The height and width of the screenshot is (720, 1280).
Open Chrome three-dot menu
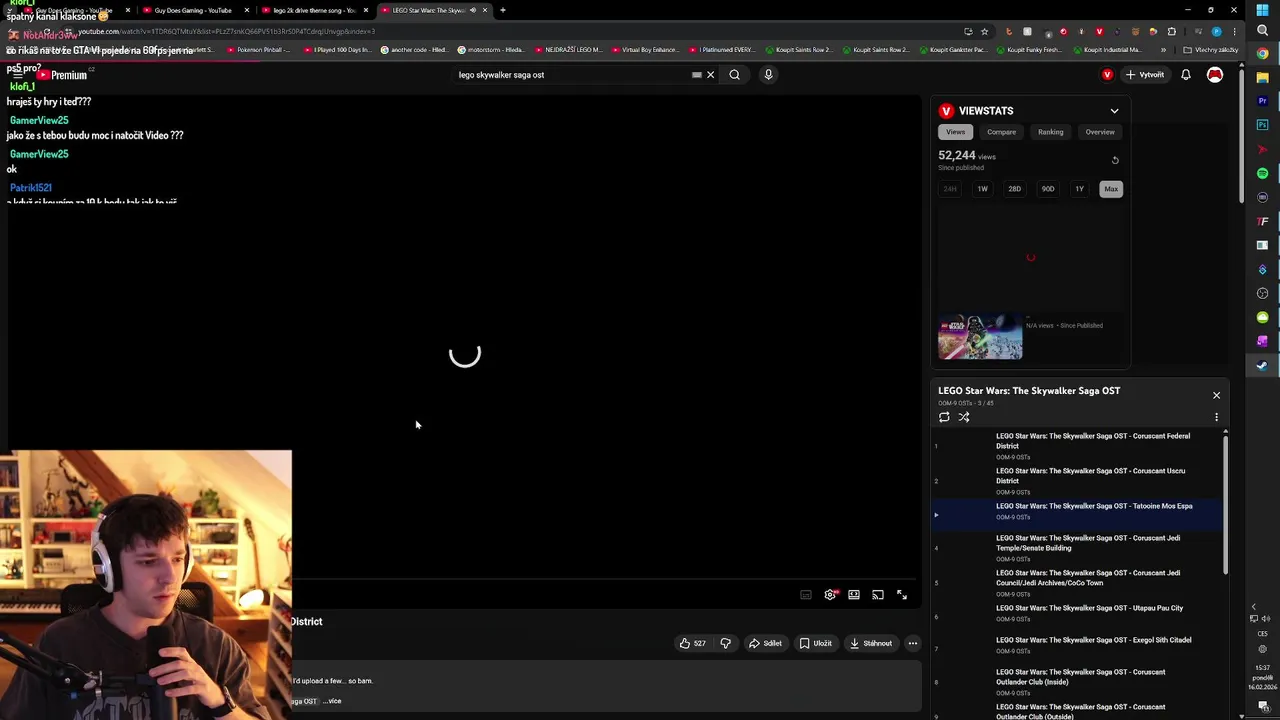tap(1234, 31)
